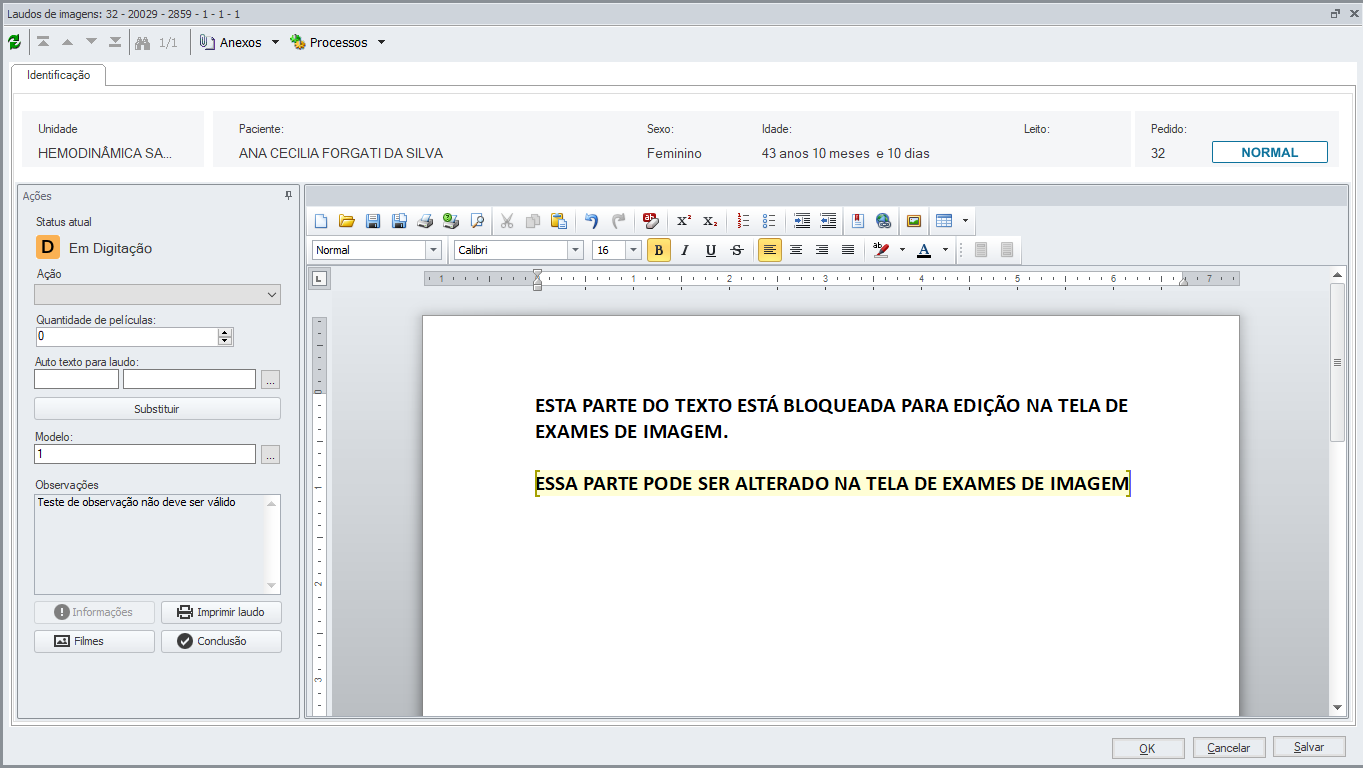Image resolution: width=1363 pixels, height=768 pixels.
Task: Click the ellipsis button beside Auto texto fields
Action: [x=270, y=380]
